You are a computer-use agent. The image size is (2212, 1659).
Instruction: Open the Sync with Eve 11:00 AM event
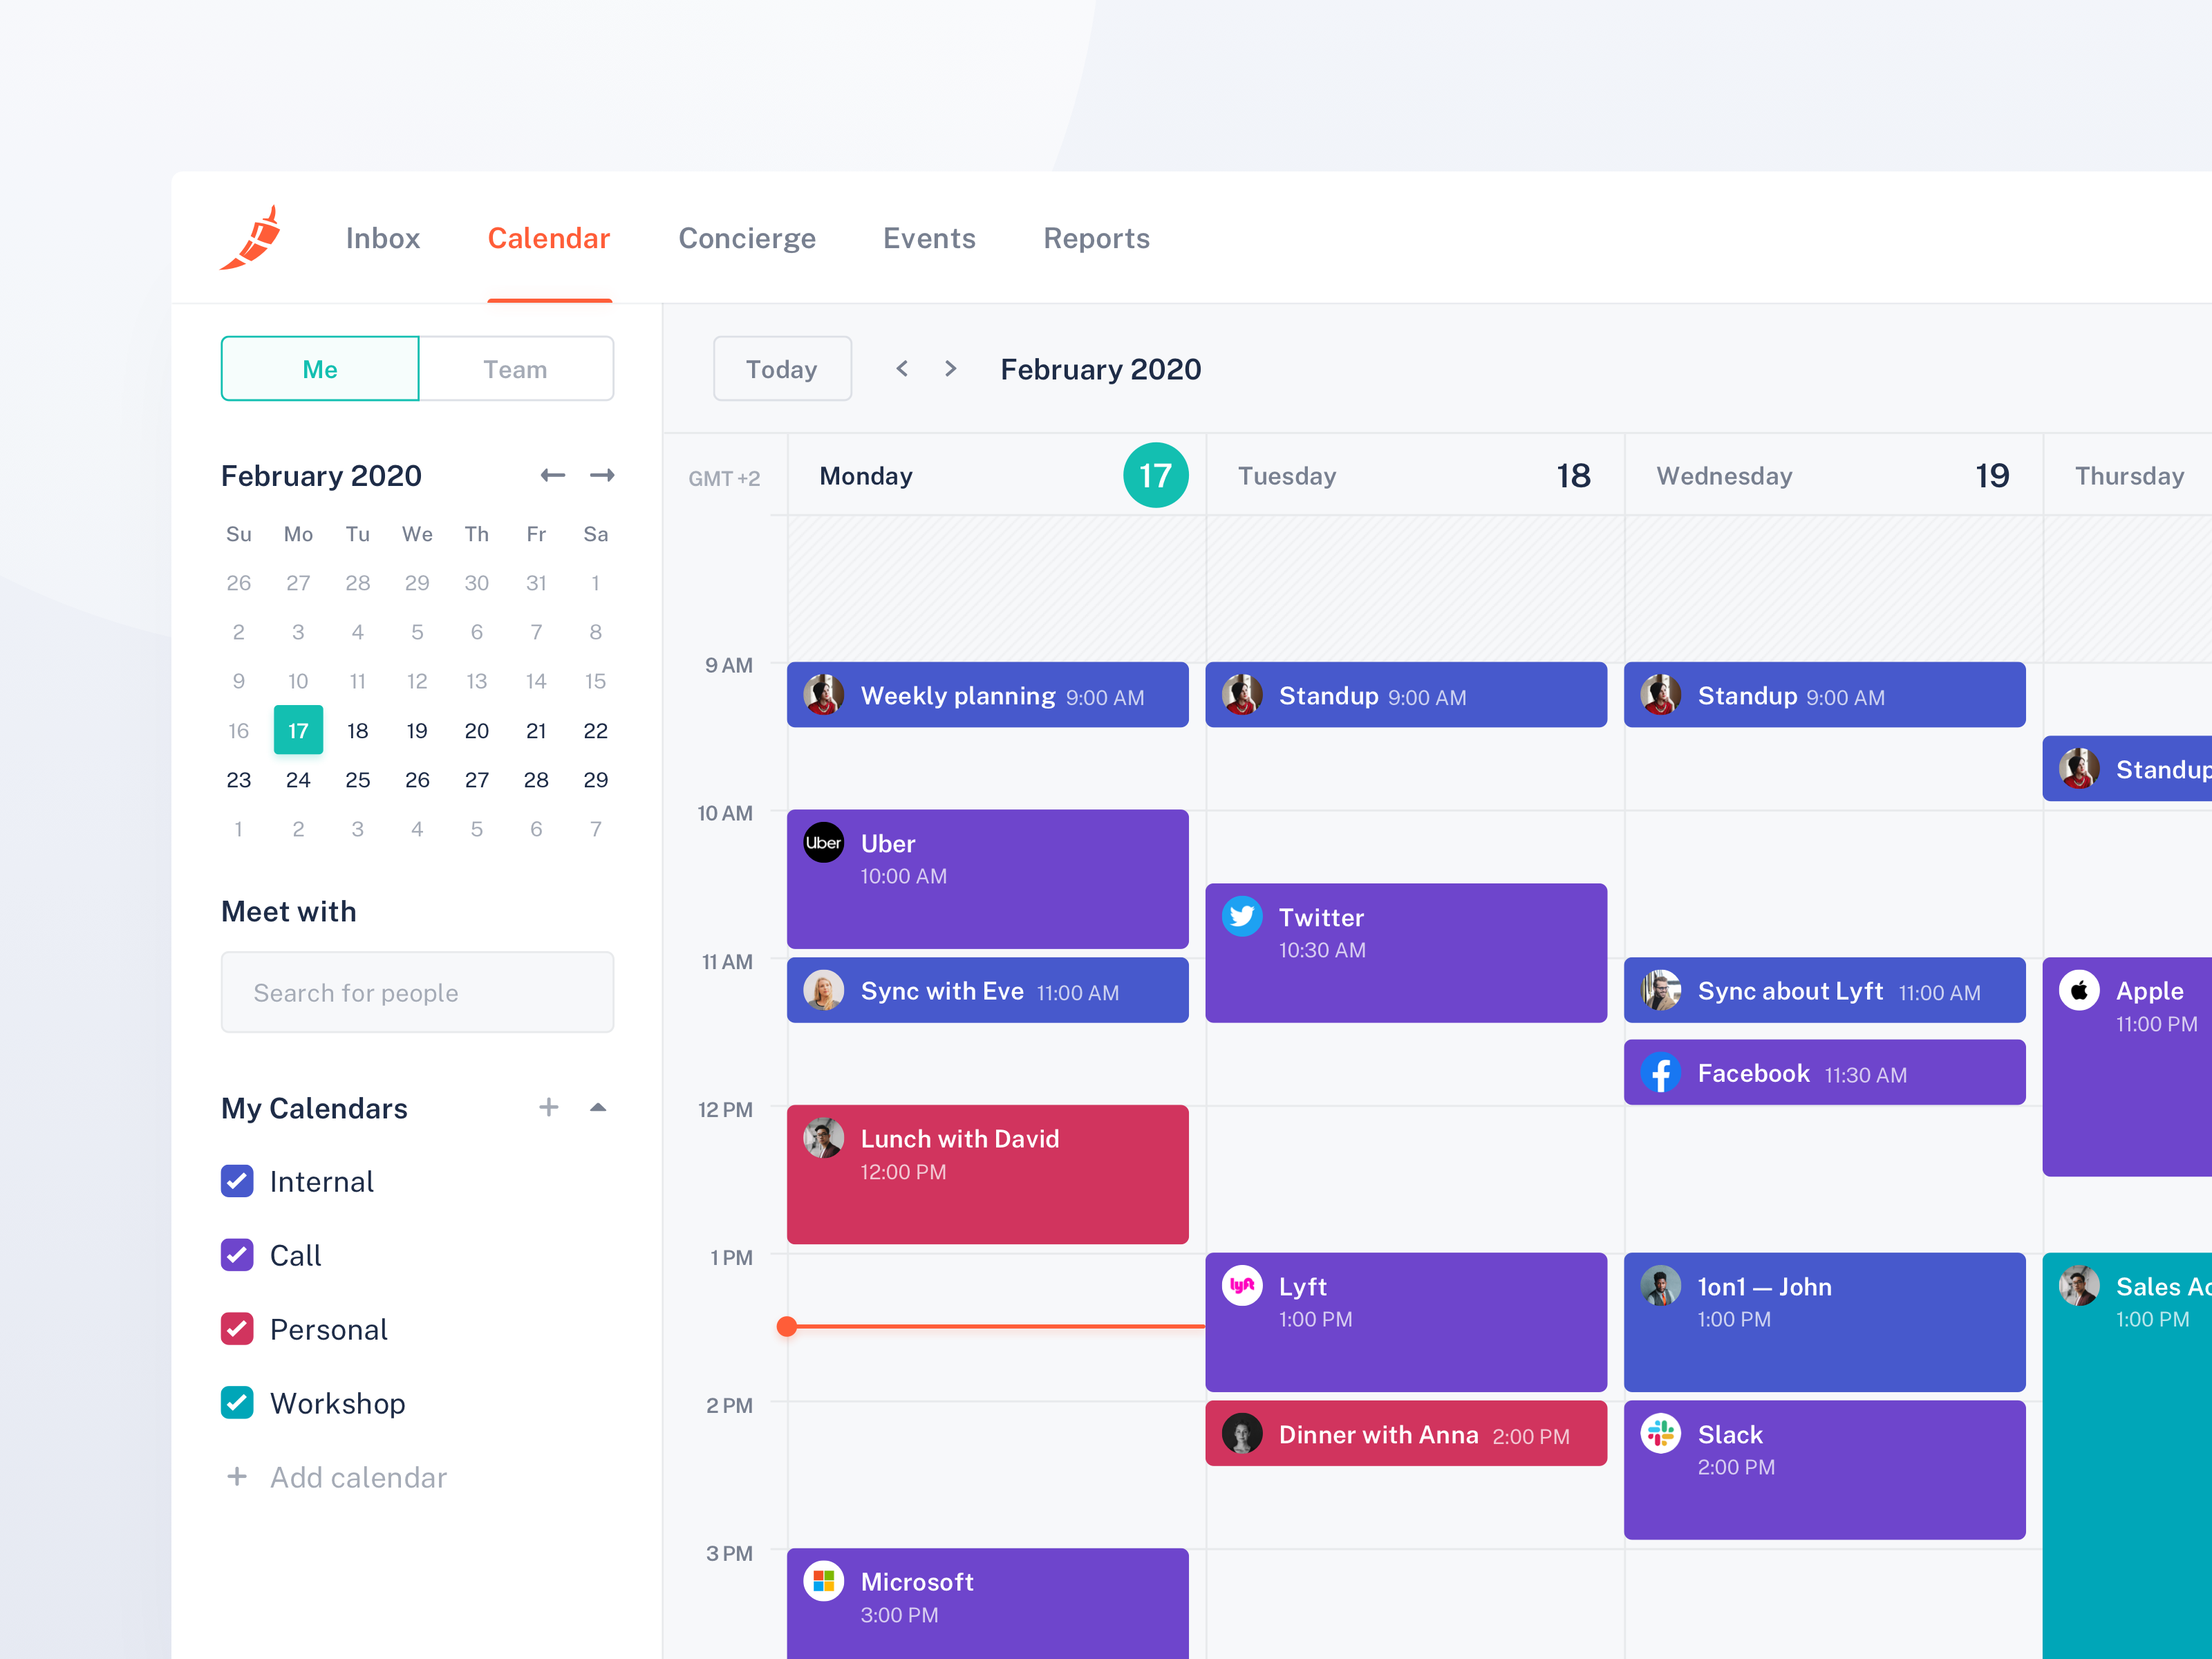click(988, 991)
